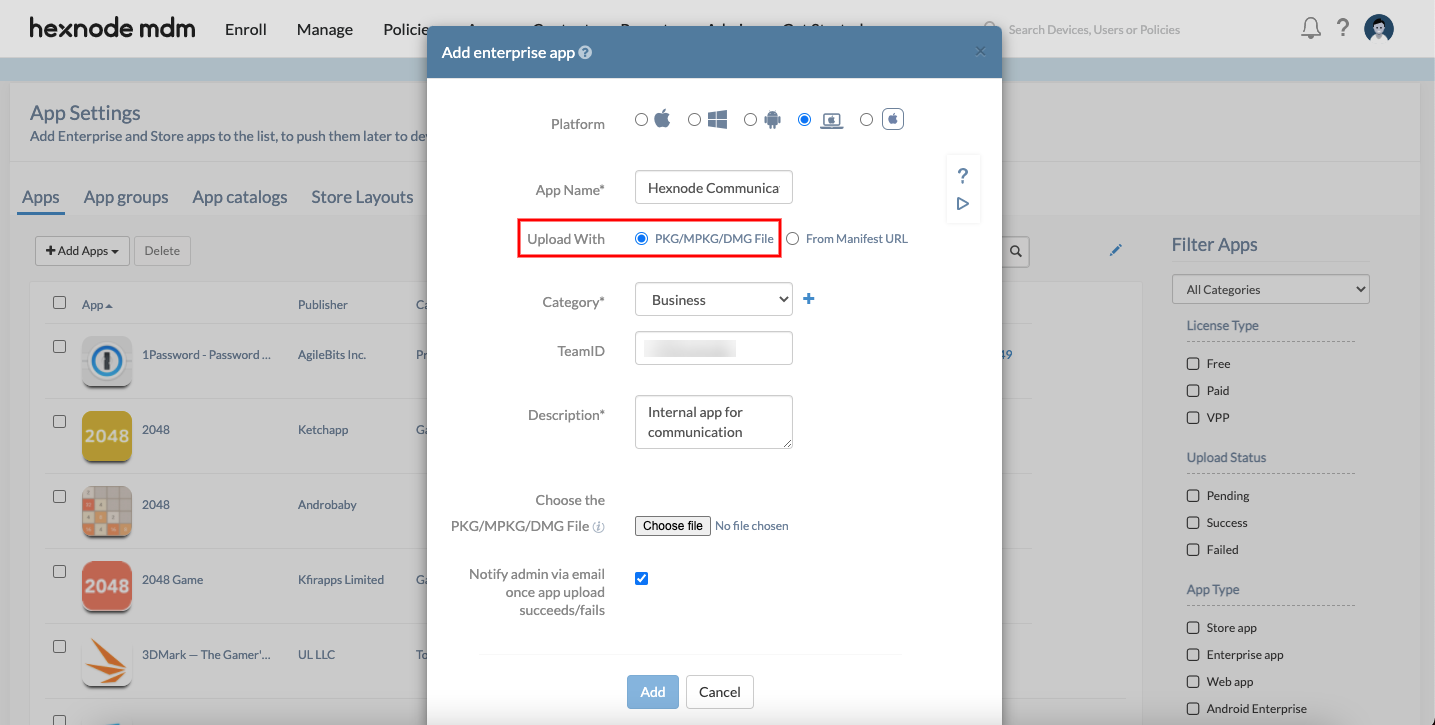The width and height of the screenshot is (1435, 725).
Task: Click the Kfirapps Limited publisher cell
Action: [x=341, y=580]
